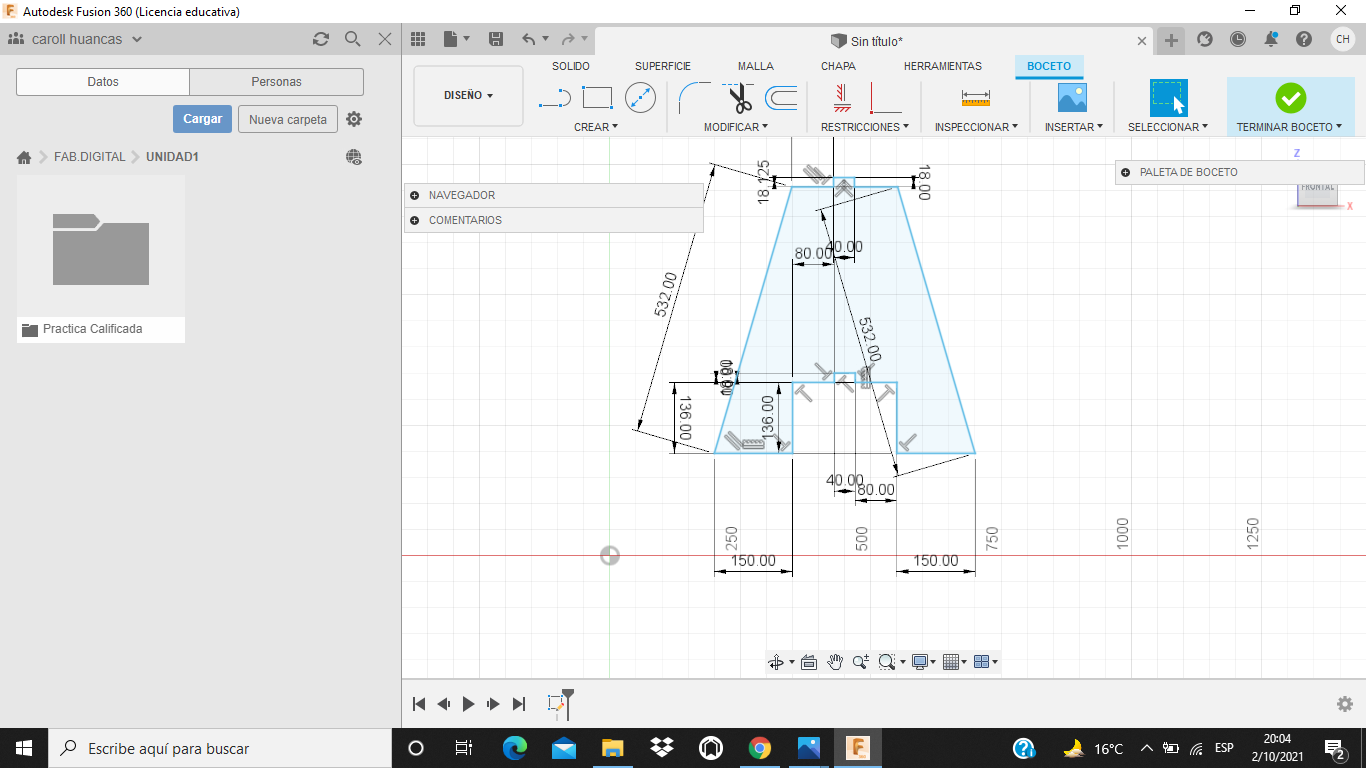Select the Line tool in Crear
This screenshot has height=768, width=1366.
click(x=554, y=98)
